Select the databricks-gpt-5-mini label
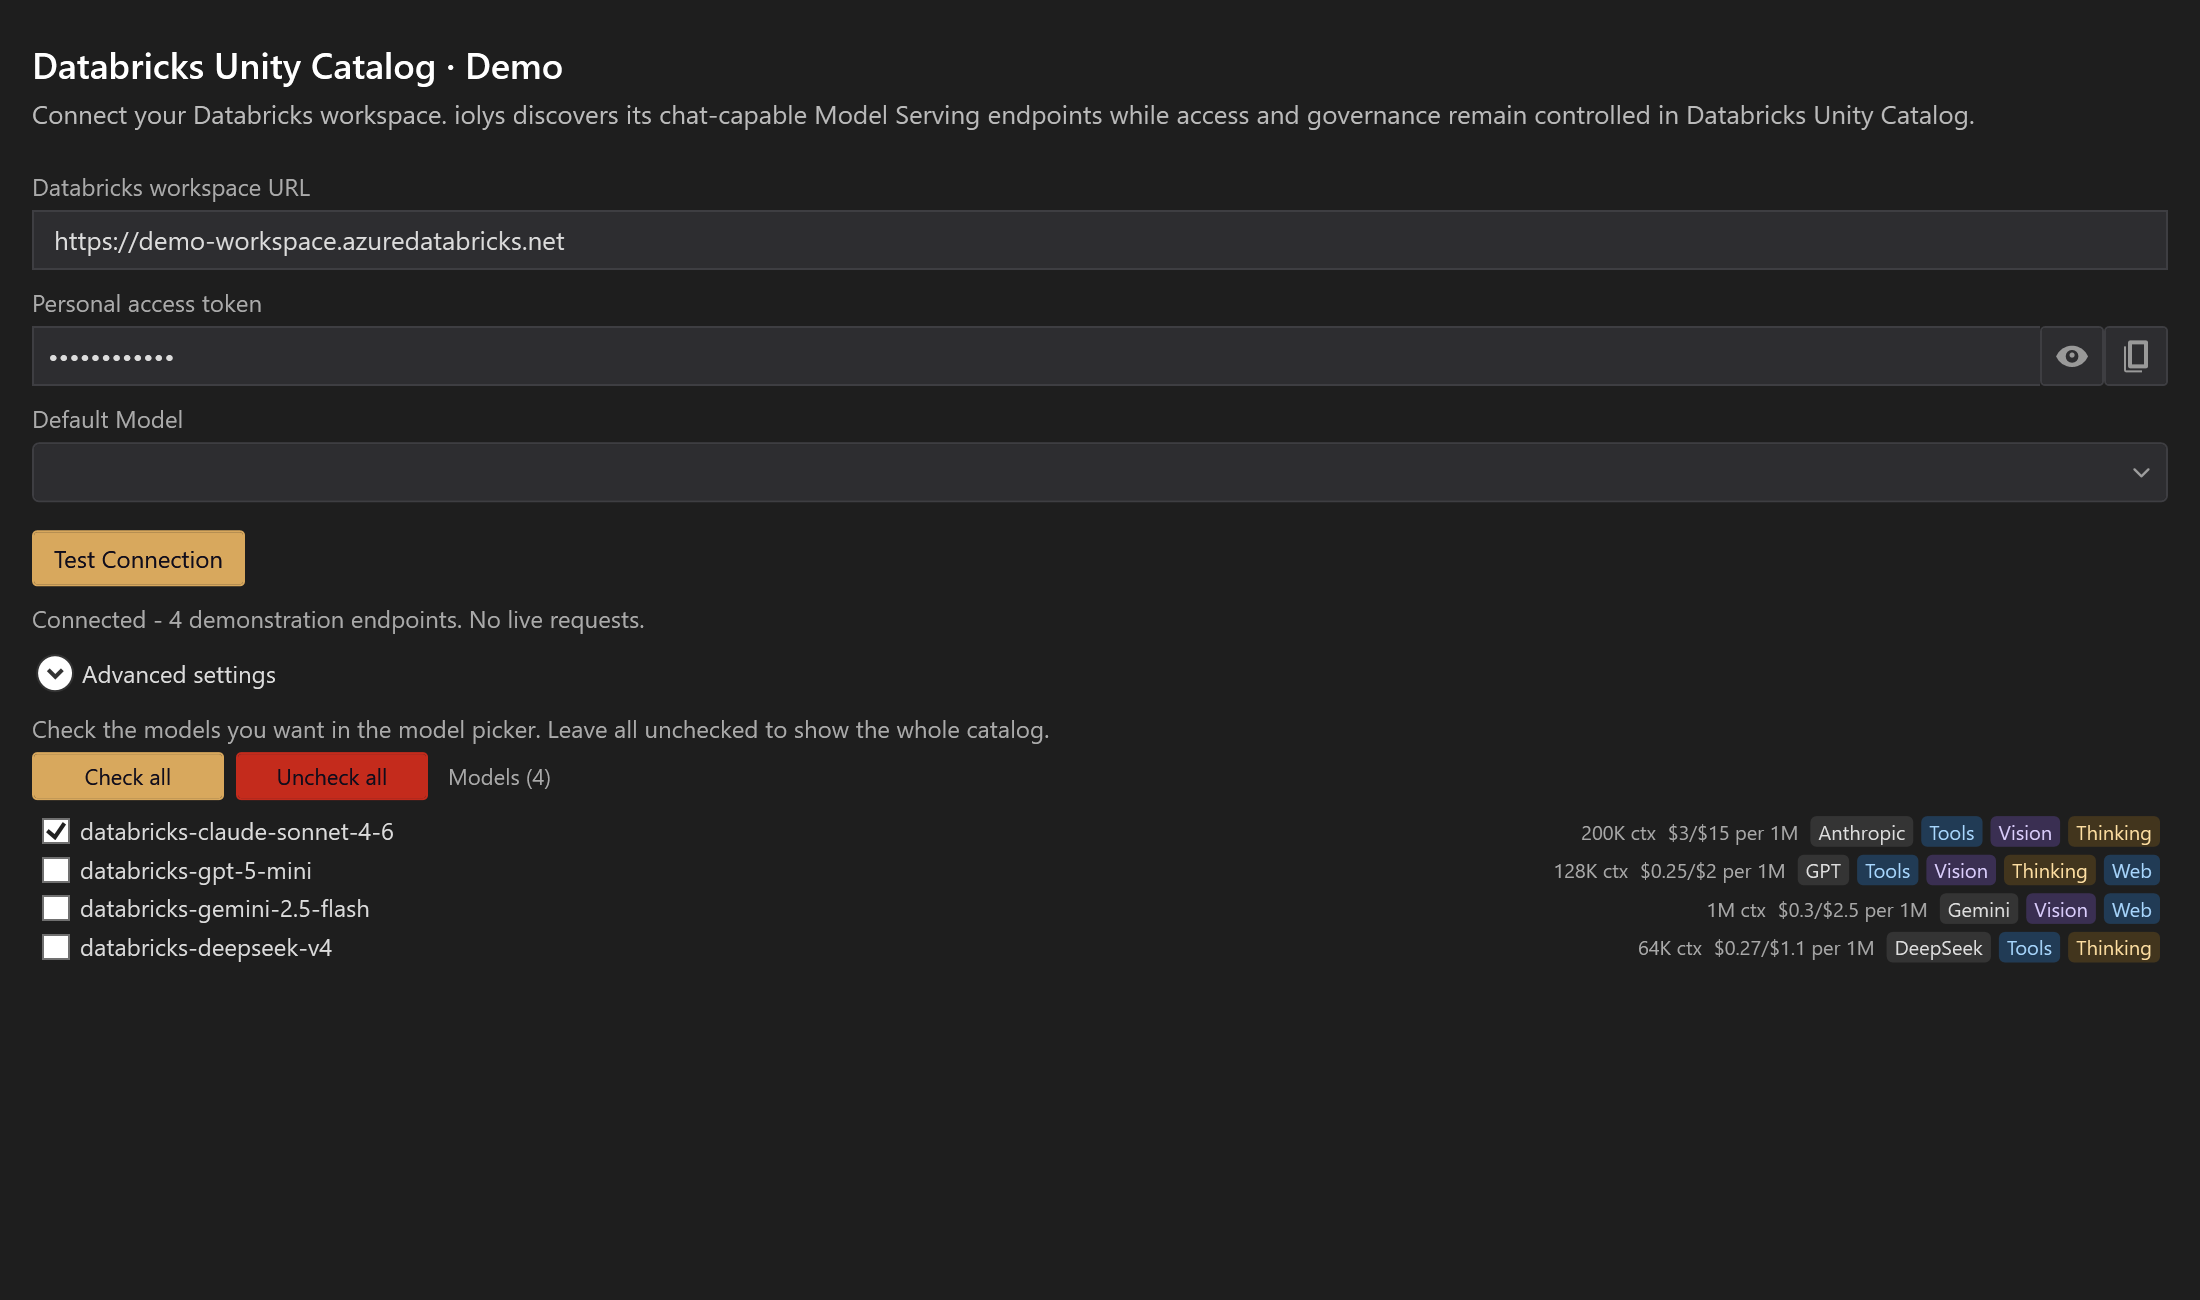The width and height of the screenshot is (2200, 1300). click(196, 870)
